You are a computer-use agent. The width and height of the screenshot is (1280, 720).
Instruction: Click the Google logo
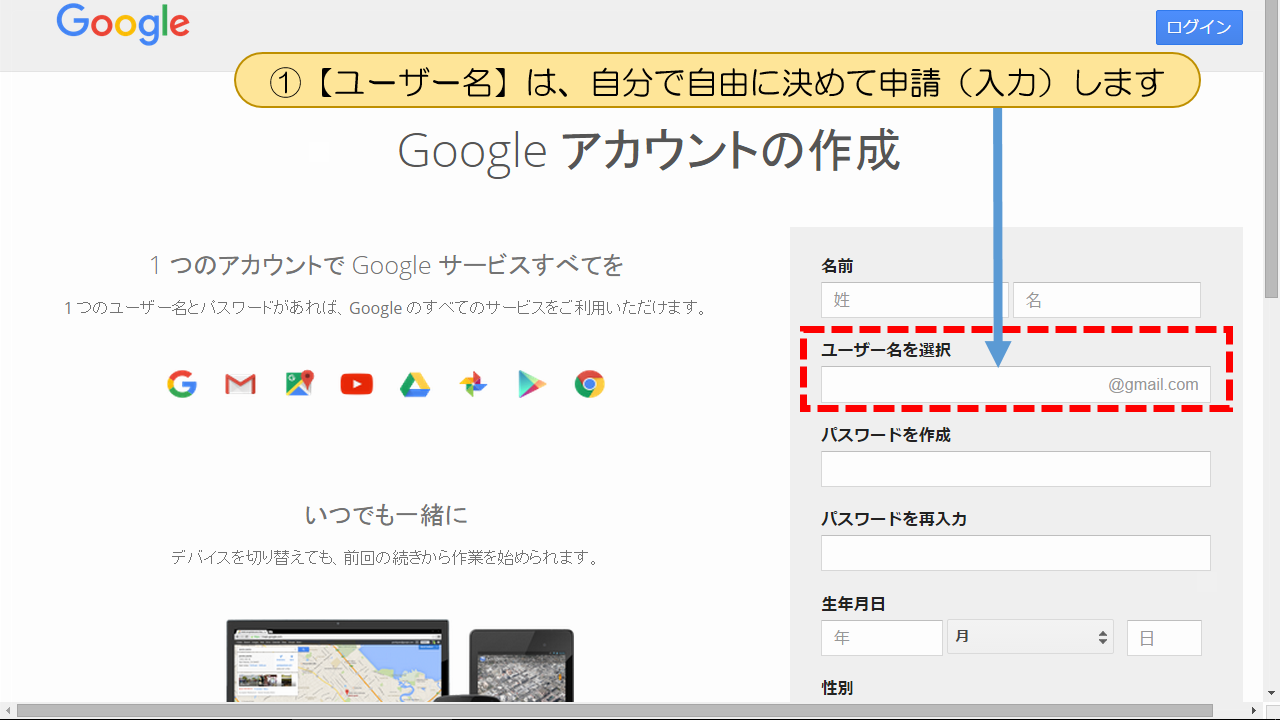coord(123,23)
